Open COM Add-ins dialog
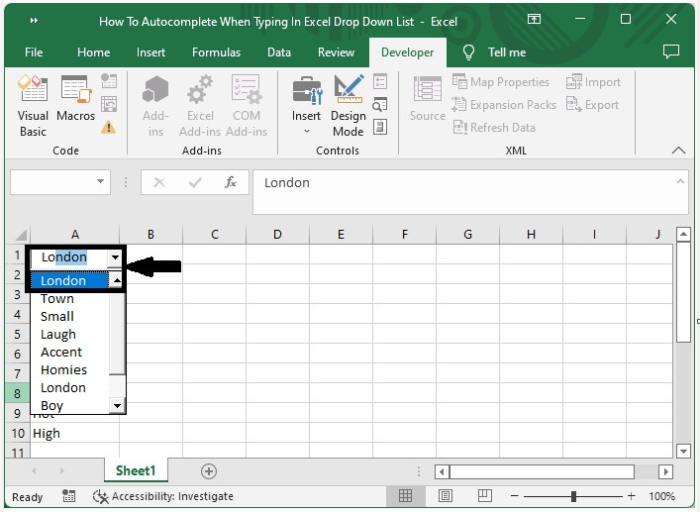 [x=246, y=106]
